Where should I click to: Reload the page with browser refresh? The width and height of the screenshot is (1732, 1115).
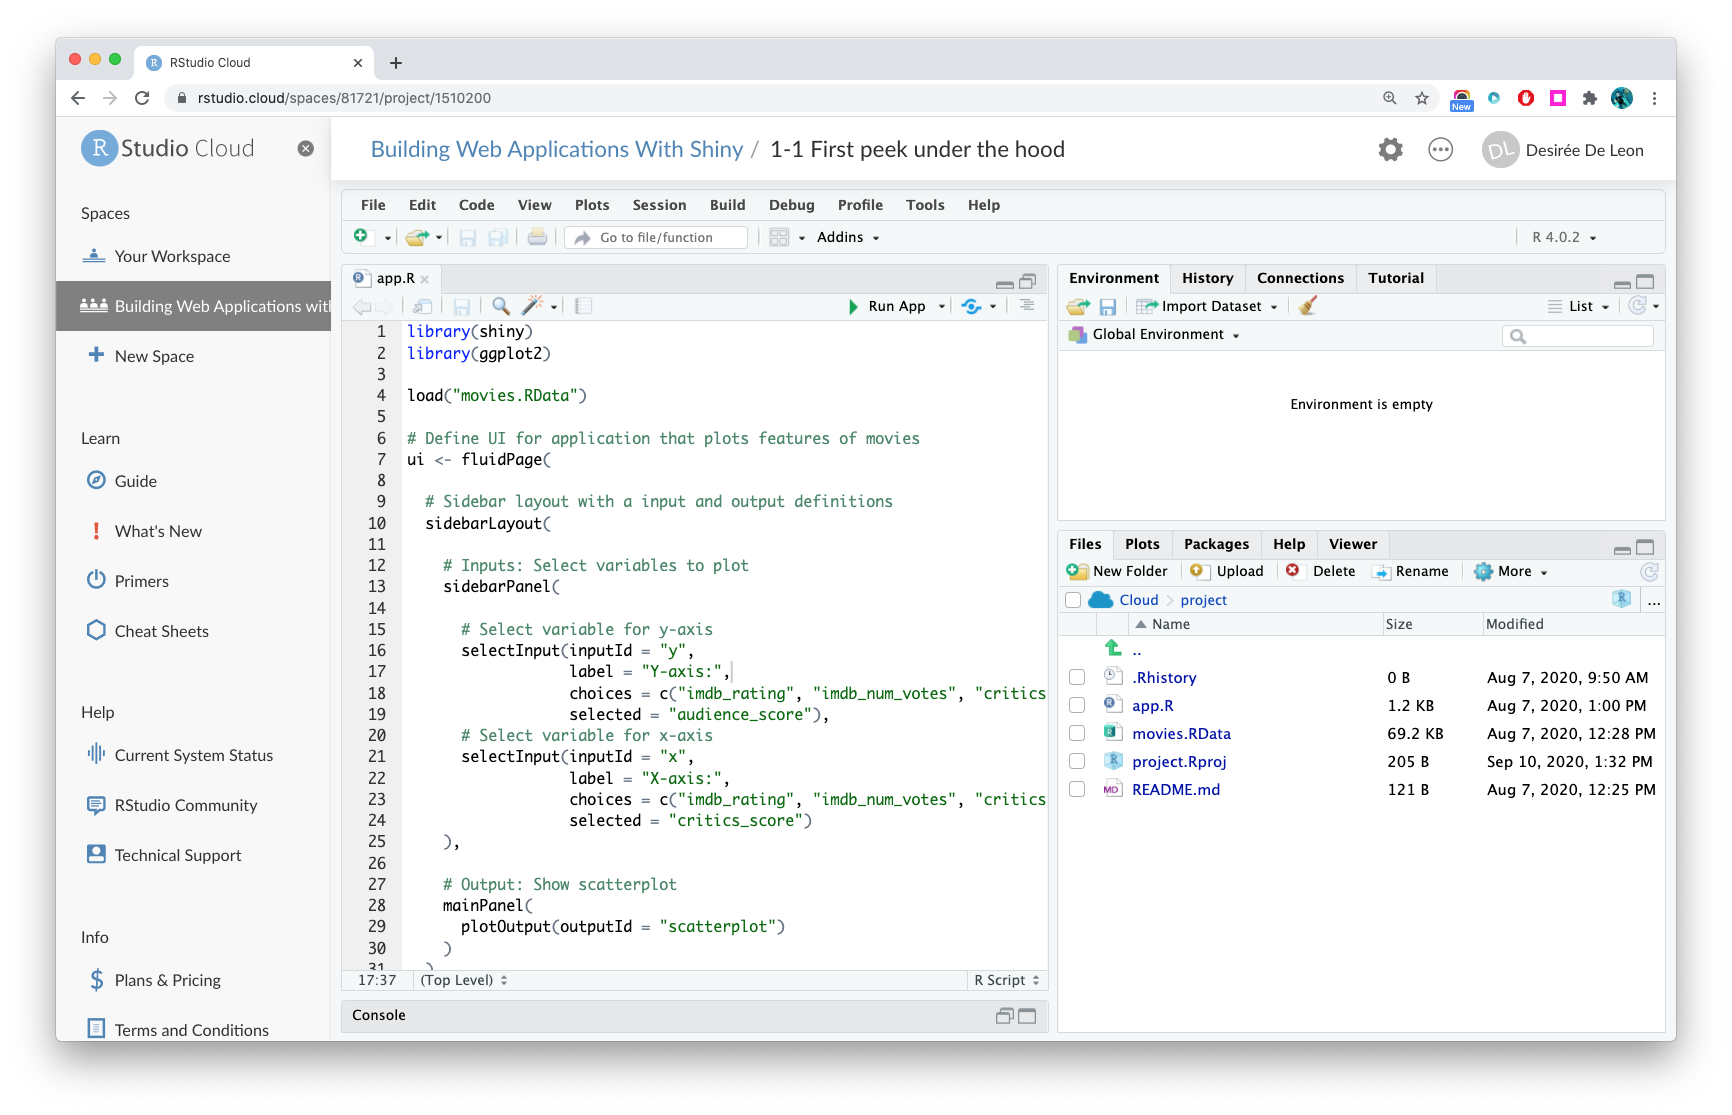[x=142, y=98]
